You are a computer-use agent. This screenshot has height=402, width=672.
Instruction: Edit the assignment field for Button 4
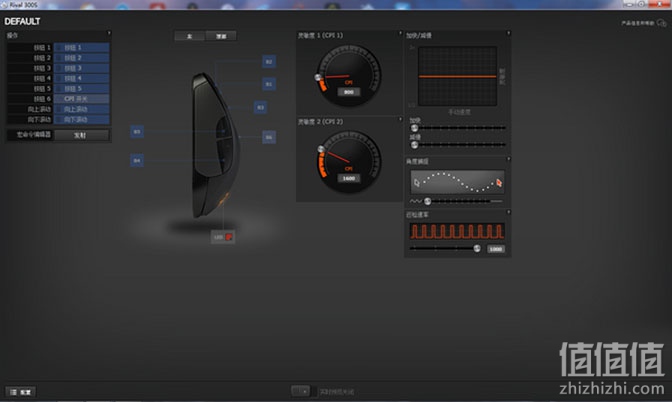(x=81, y=78)
